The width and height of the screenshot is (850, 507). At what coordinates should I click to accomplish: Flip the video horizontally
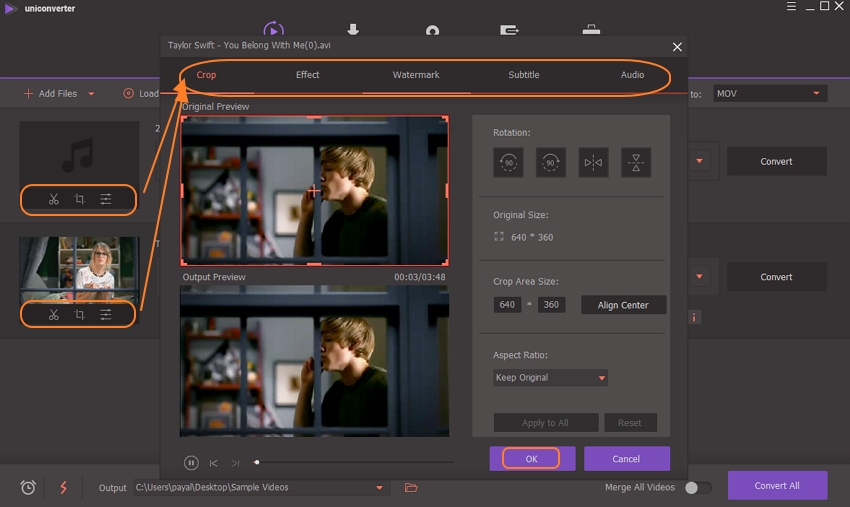tap(593, 162)
